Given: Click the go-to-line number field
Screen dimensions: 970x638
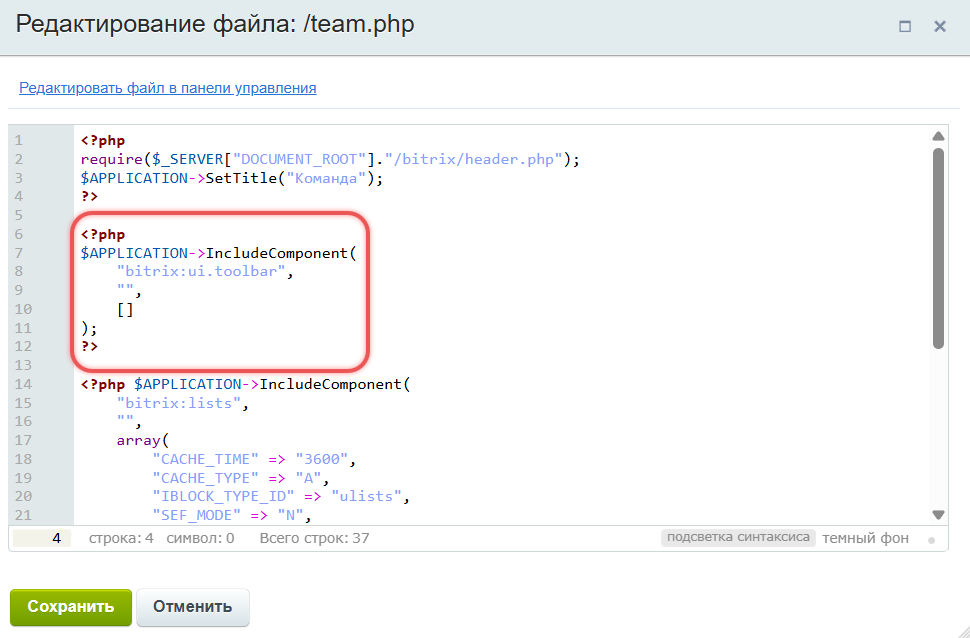Looking at the screenshot, I should (x=42, y=538).
